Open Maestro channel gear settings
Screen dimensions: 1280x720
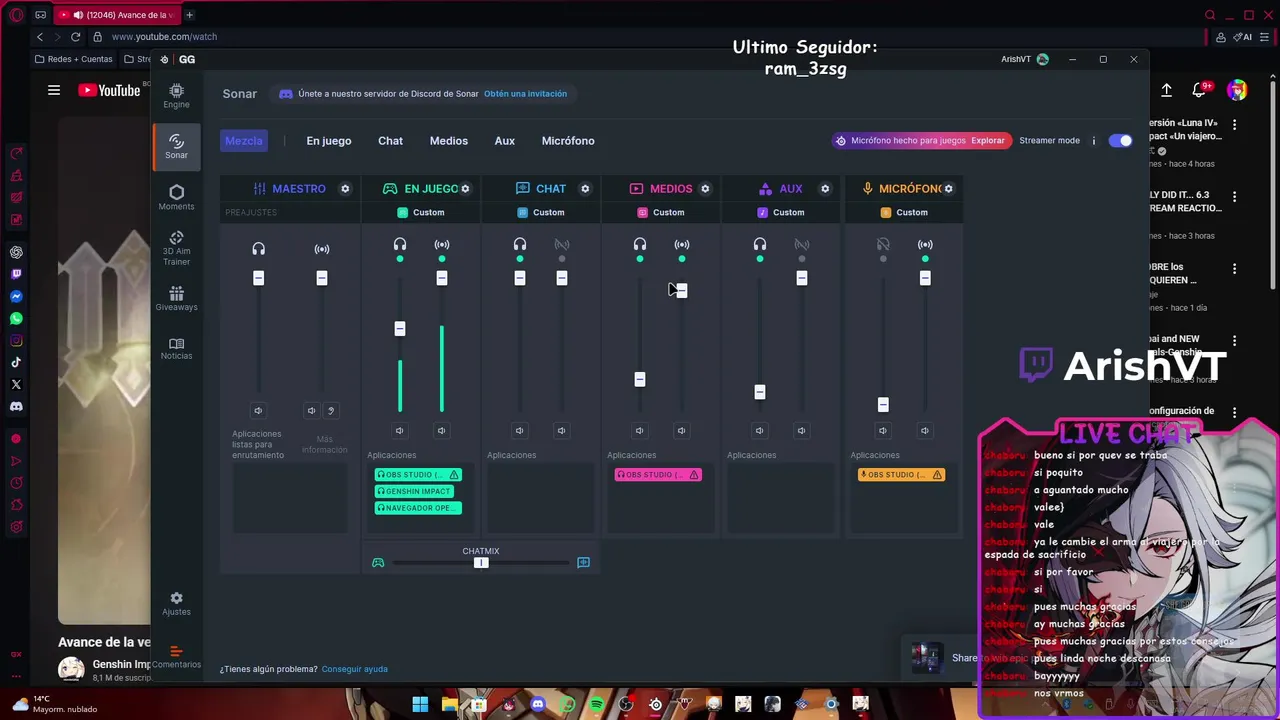tap(345, 188)
